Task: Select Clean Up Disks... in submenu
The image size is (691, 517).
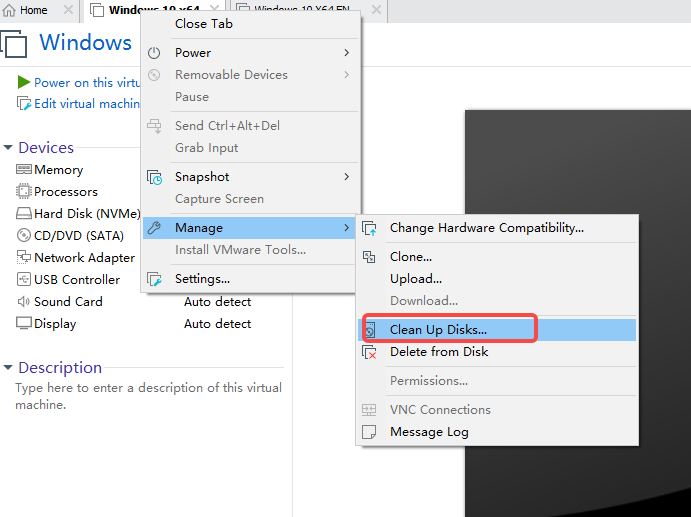Action: click(497, 330)
